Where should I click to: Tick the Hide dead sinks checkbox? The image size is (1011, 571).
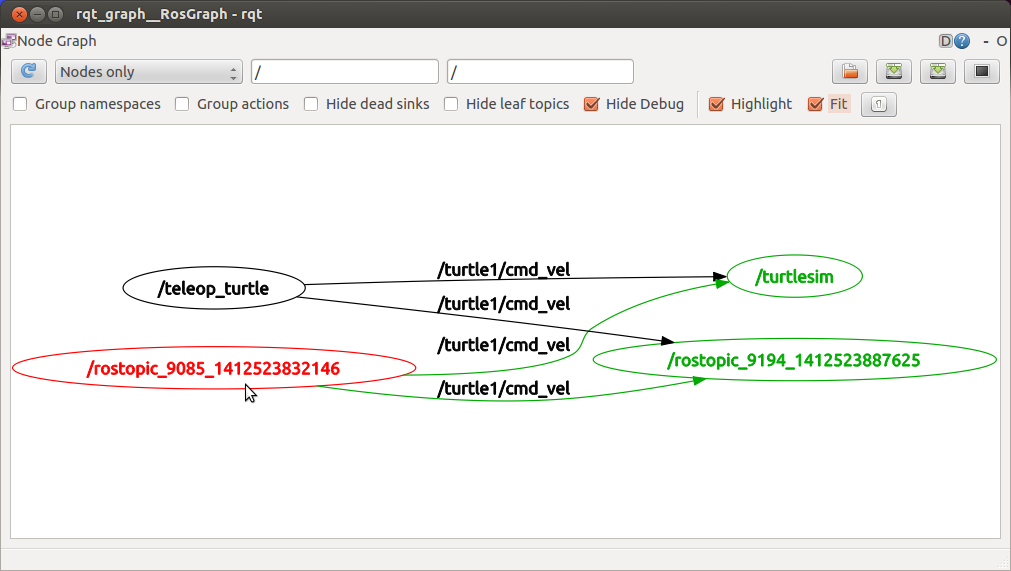pyautogui.click(x=311, y=104)
